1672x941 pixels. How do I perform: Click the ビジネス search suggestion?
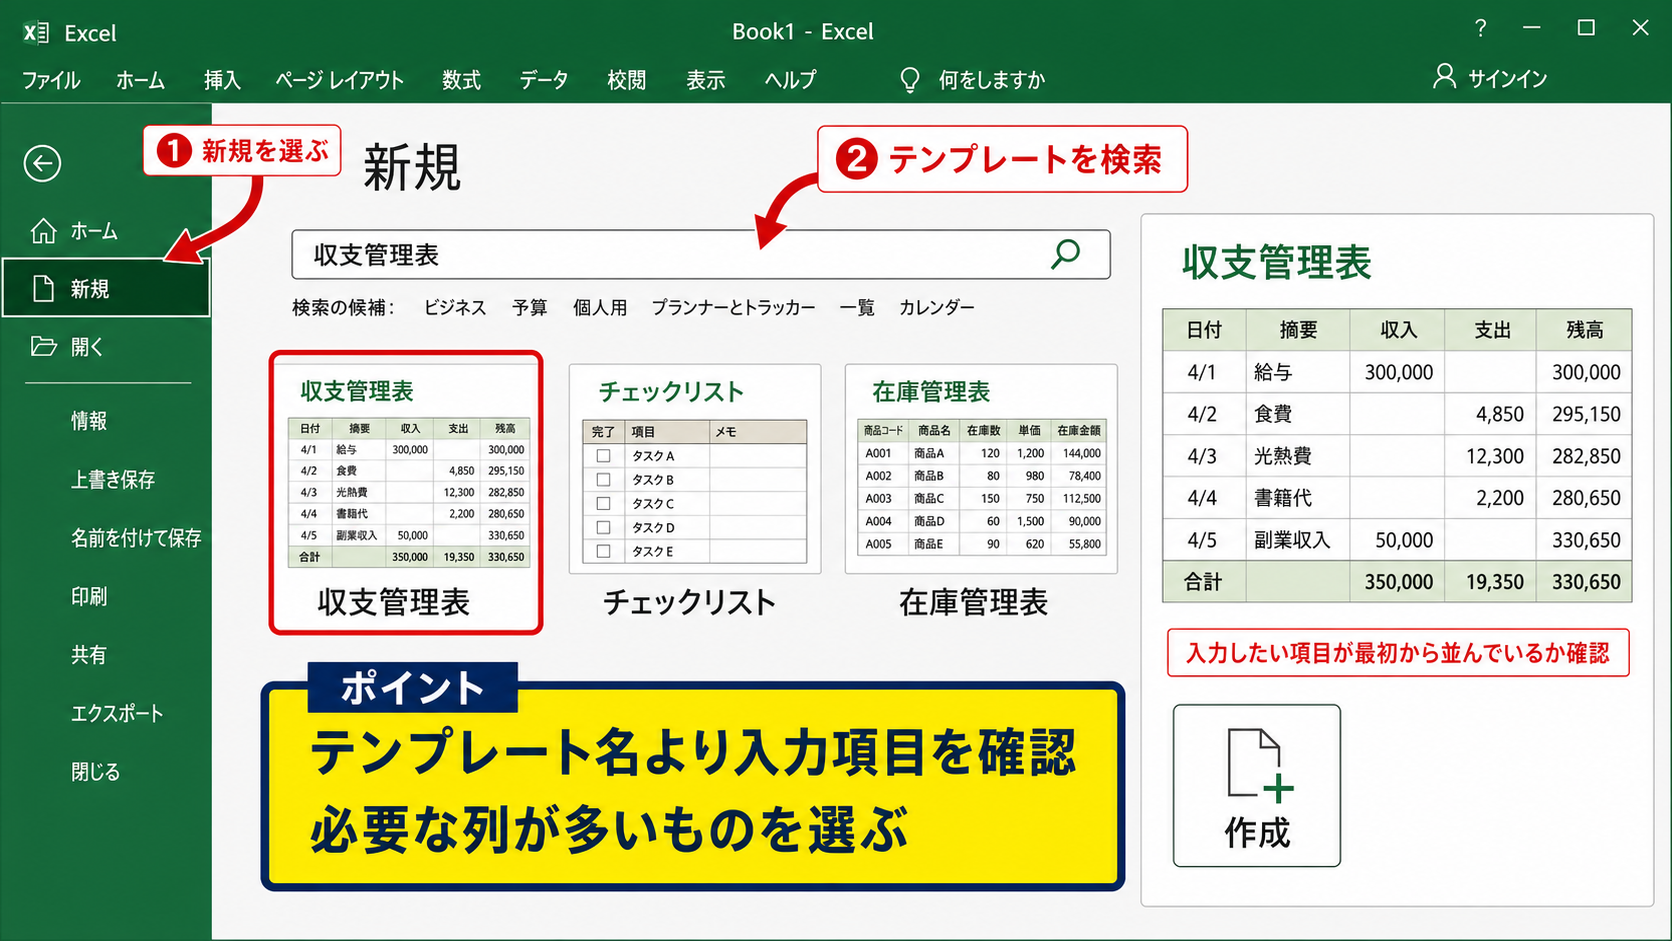[455, 308]
